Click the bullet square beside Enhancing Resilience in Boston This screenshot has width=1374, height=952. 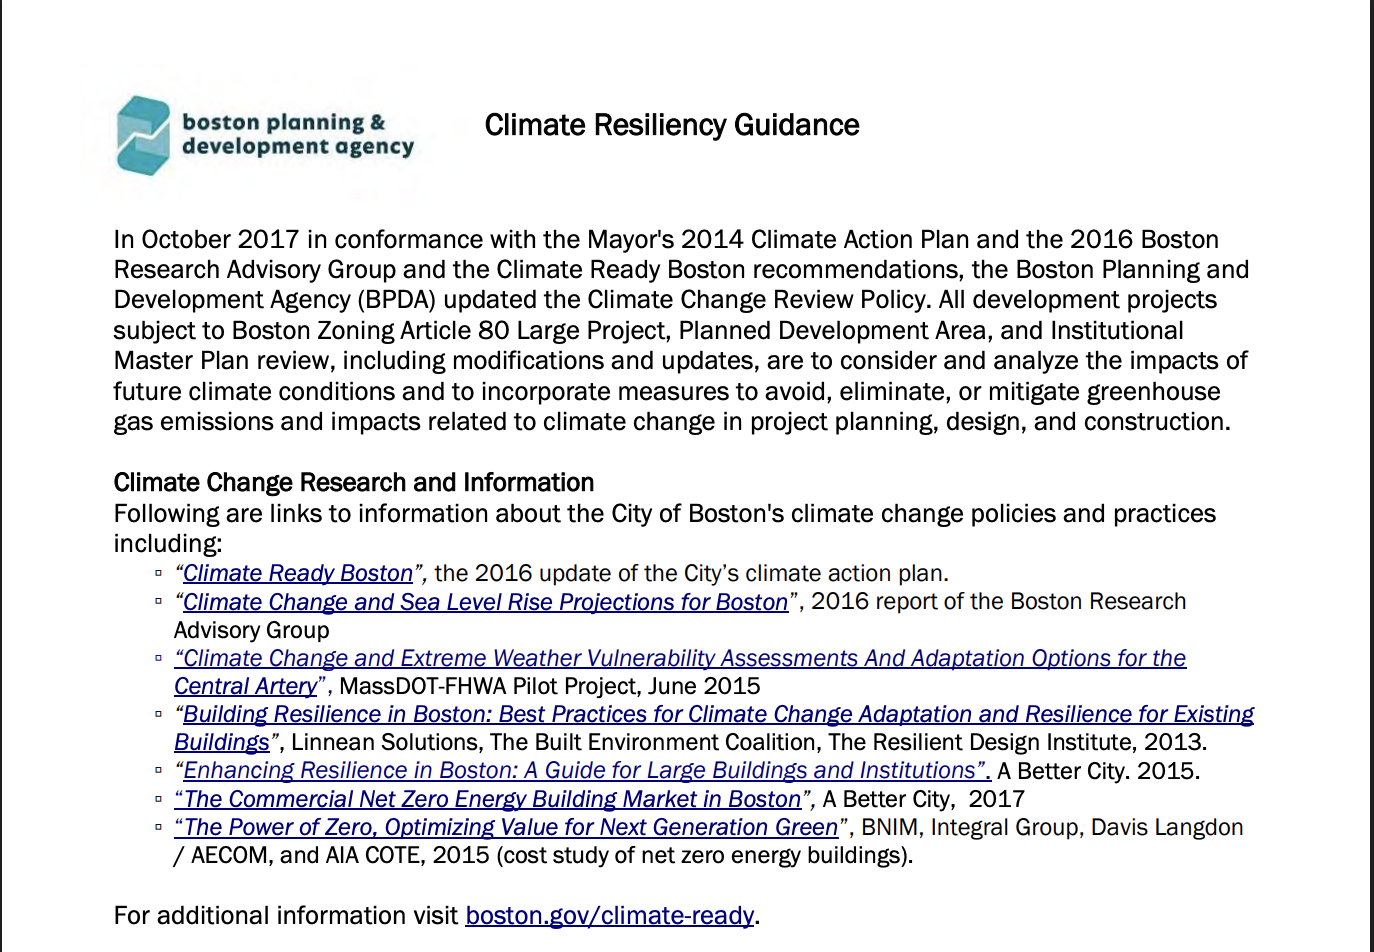click(x=157, y=770)
